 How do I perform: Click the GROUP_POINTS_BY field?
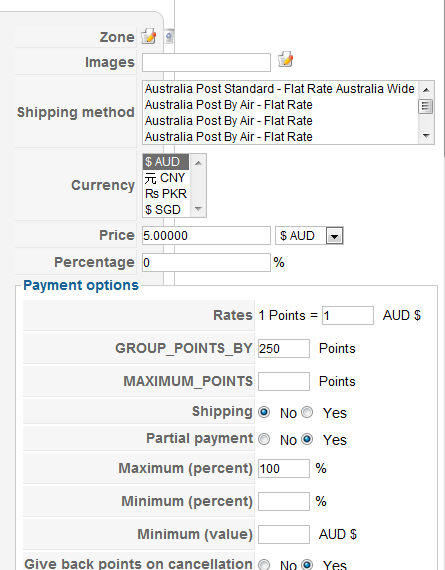[x=284, y=349]
